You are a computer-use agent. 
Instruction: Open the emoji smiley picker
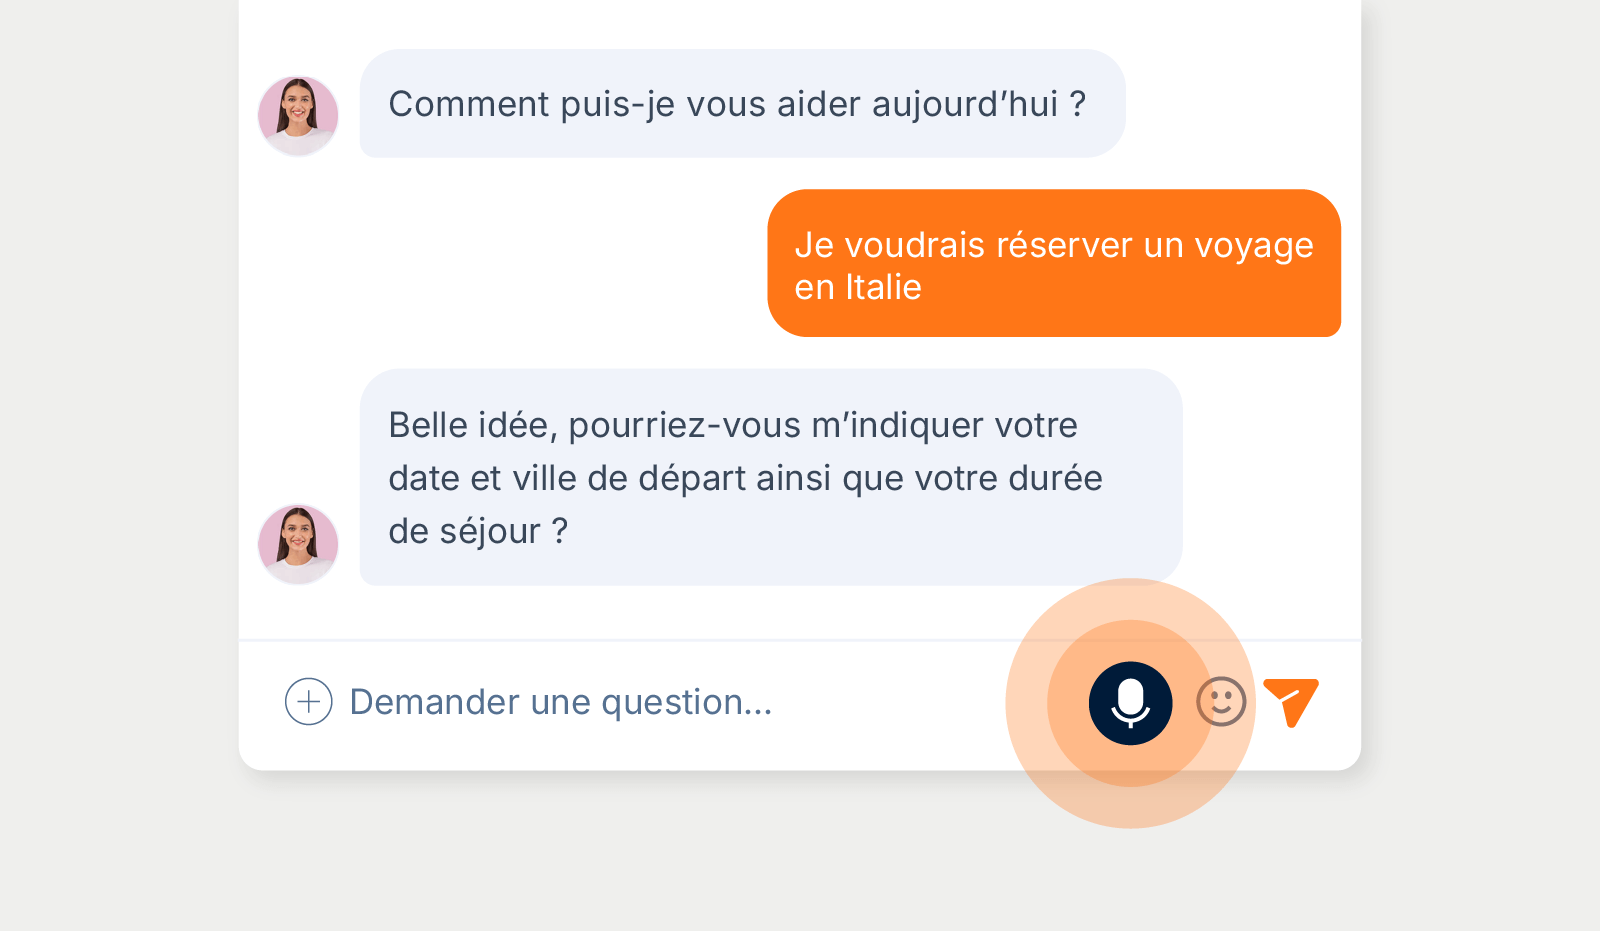pos(1221,701)
